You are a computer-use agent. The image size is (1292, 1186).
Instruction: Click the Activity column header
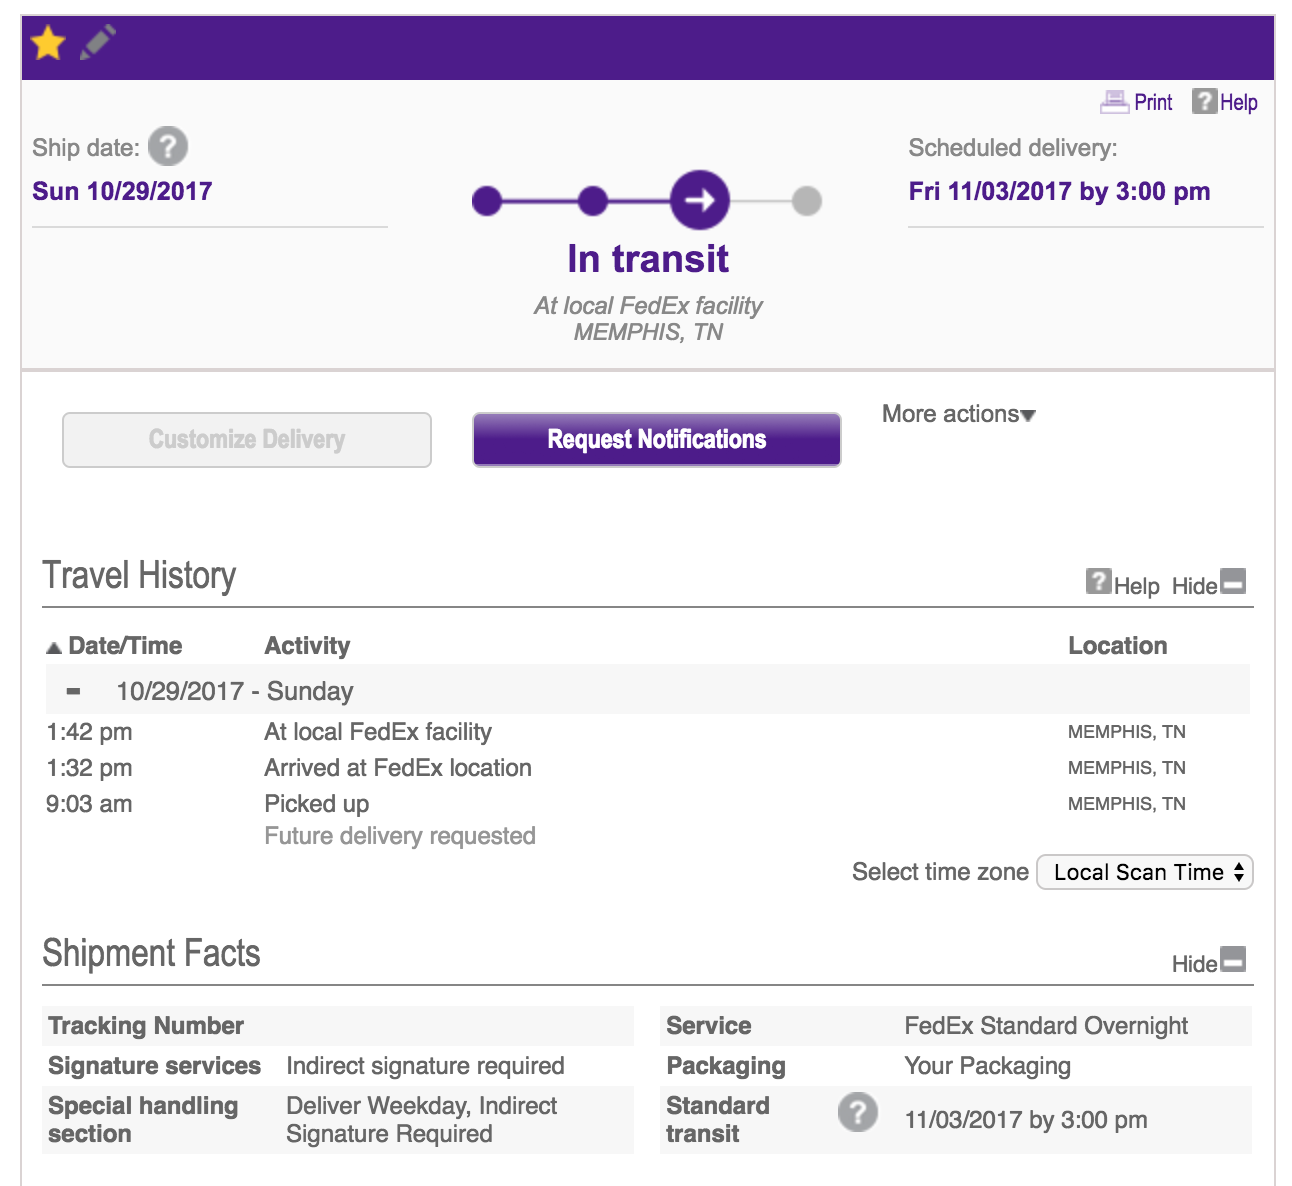click(307, 646)
